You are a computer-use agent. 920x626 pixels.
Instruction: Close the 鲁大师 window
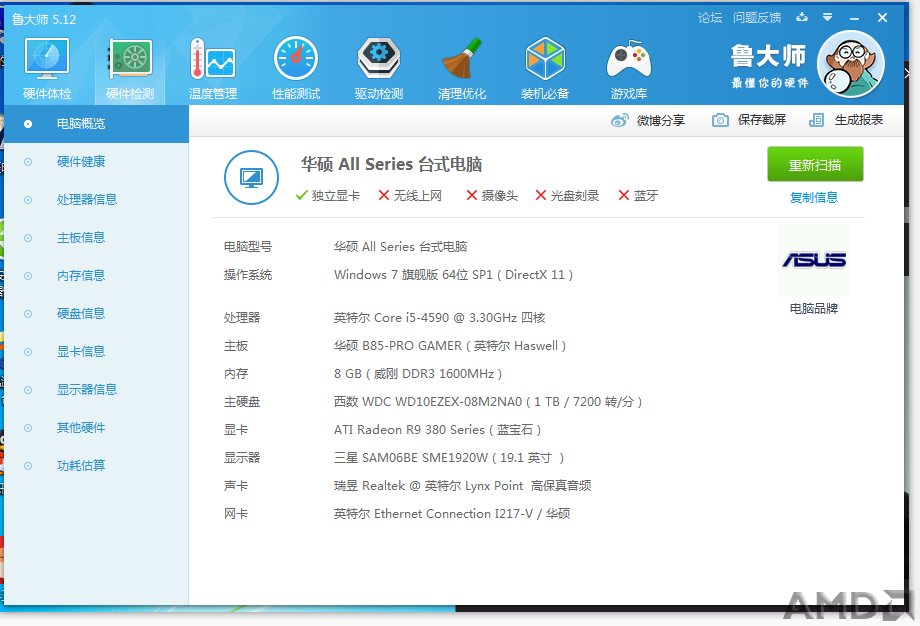(882, 18)
